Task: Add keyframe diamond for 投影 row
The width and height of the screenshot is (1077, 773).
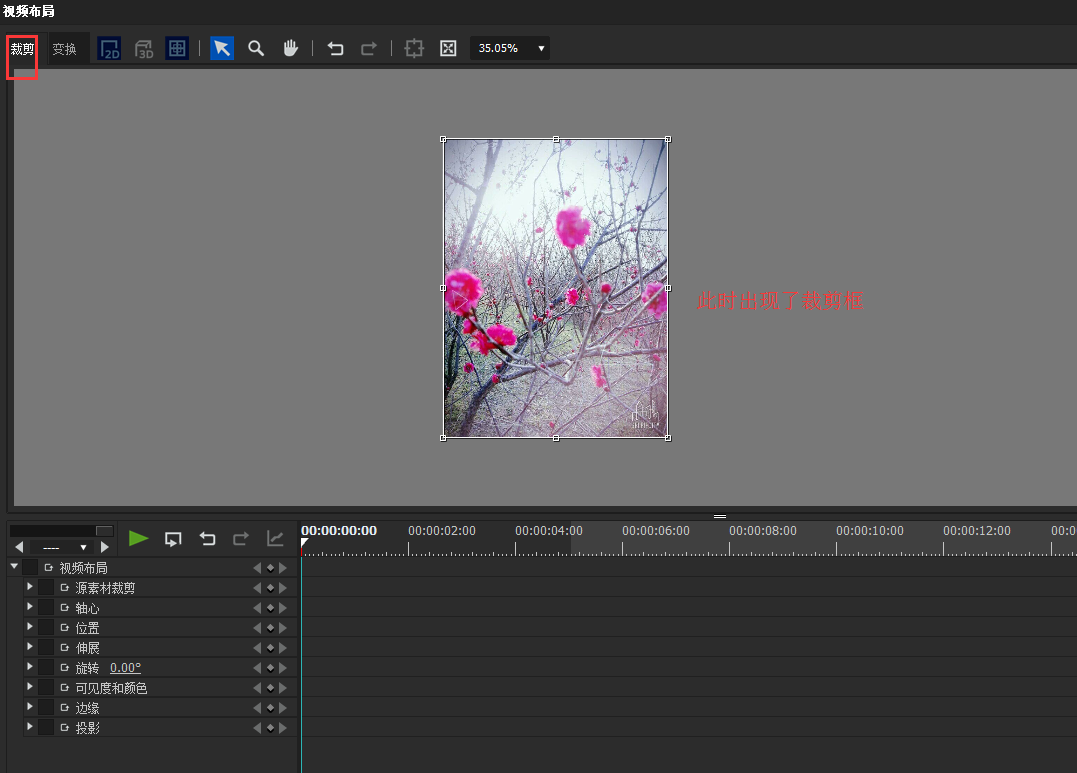Action: [x=270, y=728]
